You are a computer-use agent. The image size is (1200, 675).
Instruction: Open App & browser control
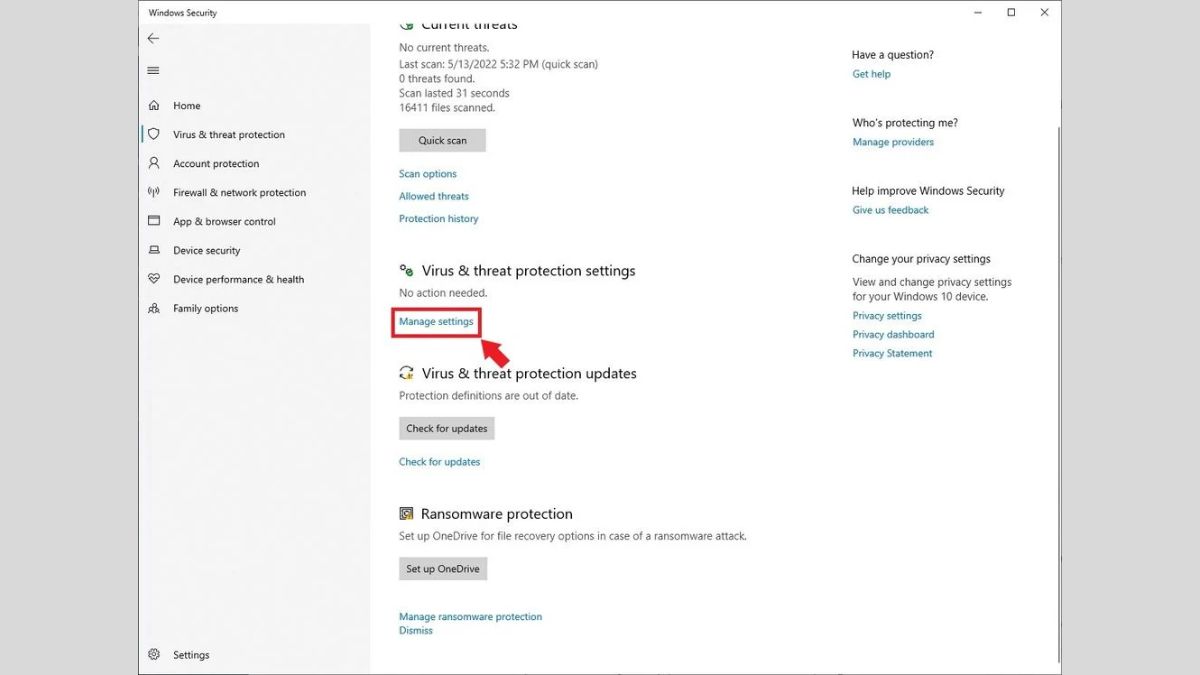tap(220, 221)
